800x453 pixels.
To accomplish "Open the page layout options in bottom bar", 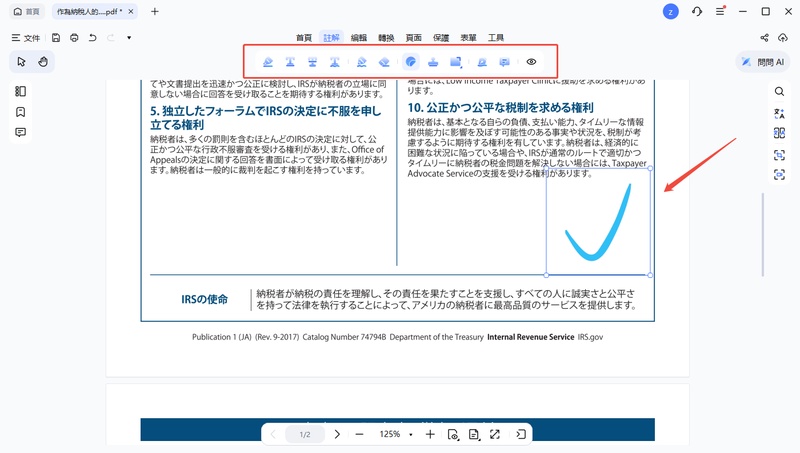I will click(474, 434).
